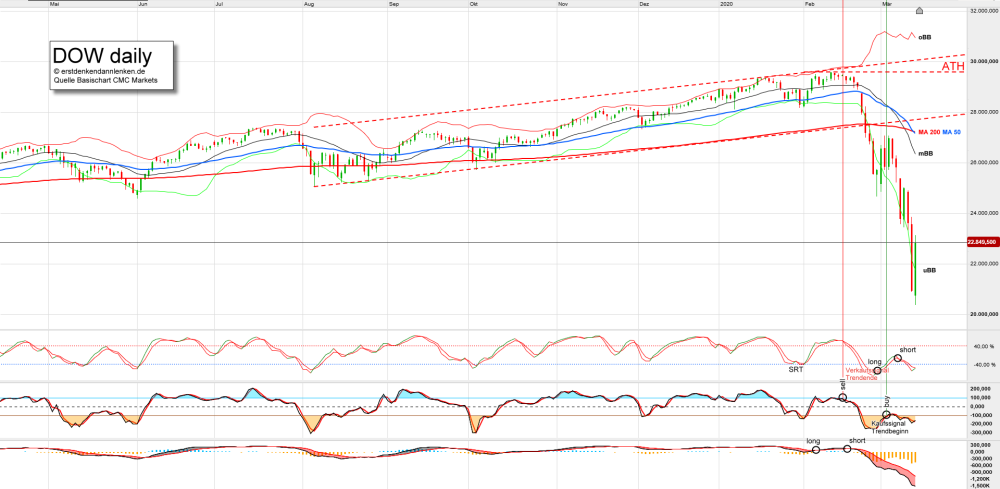Select the "DOW daily" chart title
Screen dimensions: 1000x489
[102, 56]
